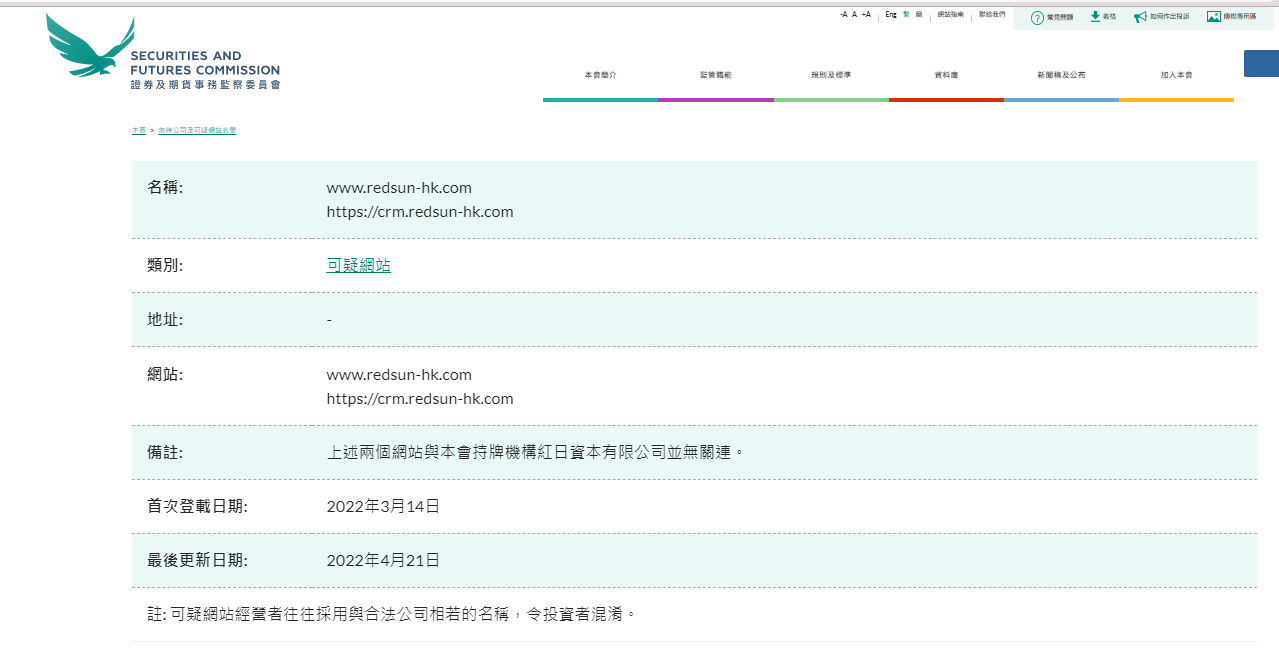Switch language to Eng
1279x650 pixels.
890,15
